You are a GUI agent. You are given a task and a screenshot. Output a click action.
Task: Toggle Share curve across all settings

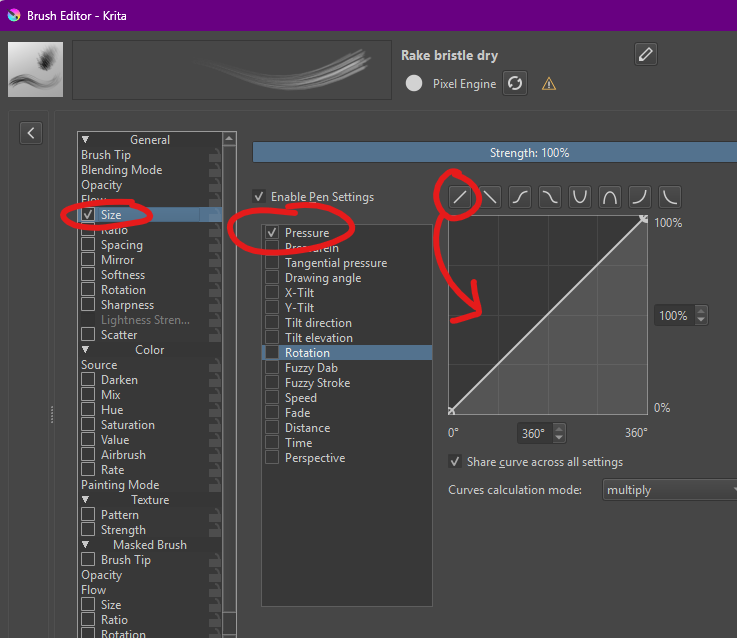click(x=455, y=462)
